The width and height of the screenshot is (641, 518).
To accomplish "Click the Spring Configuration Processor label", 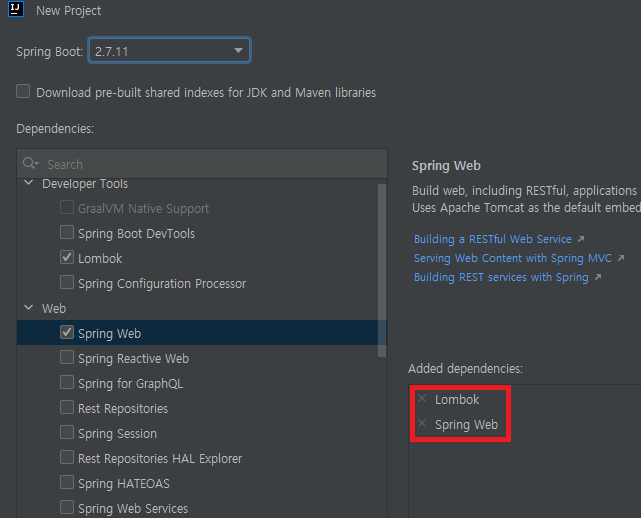I will coord(162,284).
